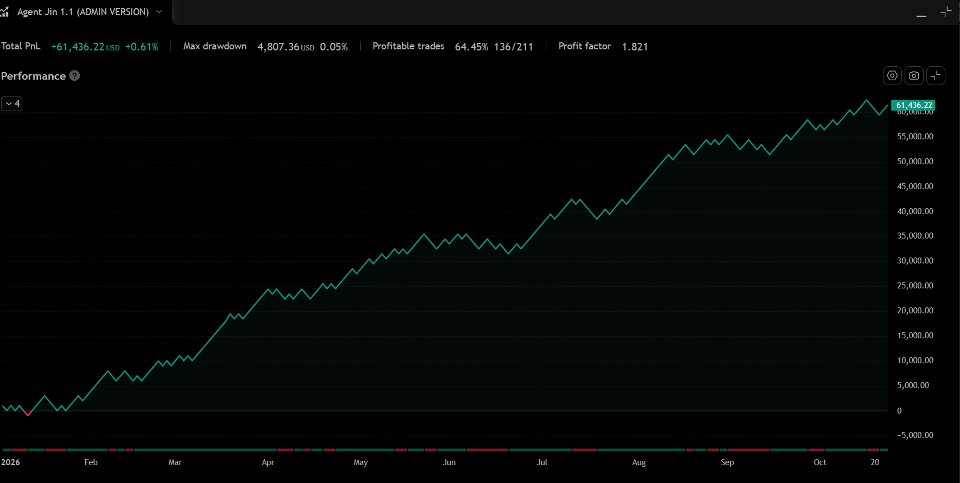This screenshot has width=960, height=483.
Task: Click the Profitable trades label
Action: 408,47
